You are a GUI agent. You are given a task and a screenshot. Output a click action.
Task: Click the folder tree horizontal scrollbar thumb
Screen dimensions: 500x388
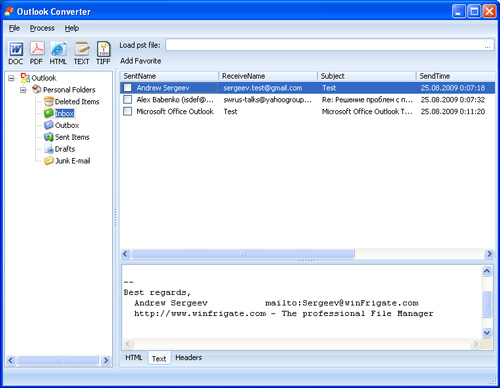(58, 360)
